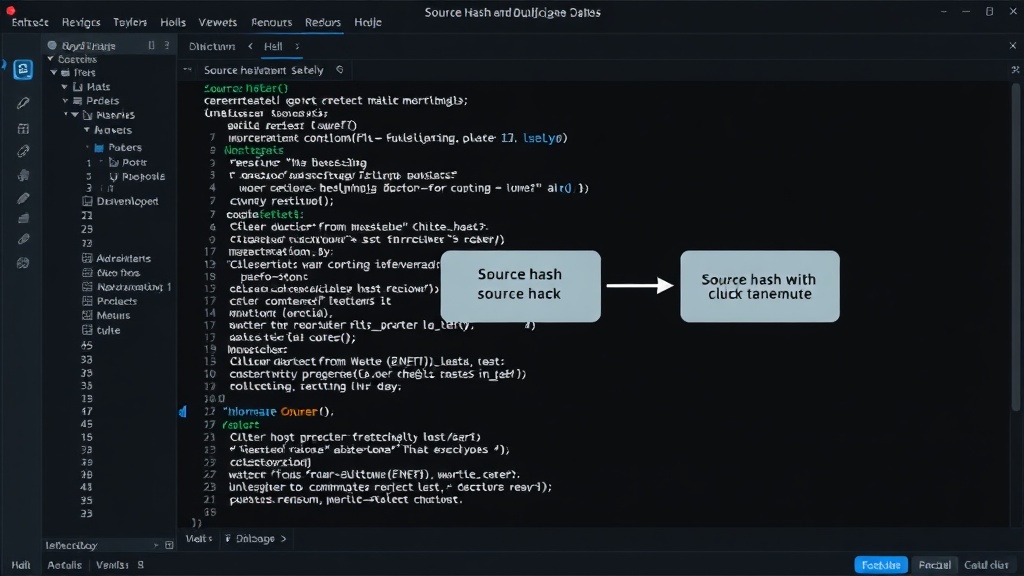This screenshot has height=576, width=1024.
Task: Click 'Hdit' in the status bar
Action: point(21,565)
